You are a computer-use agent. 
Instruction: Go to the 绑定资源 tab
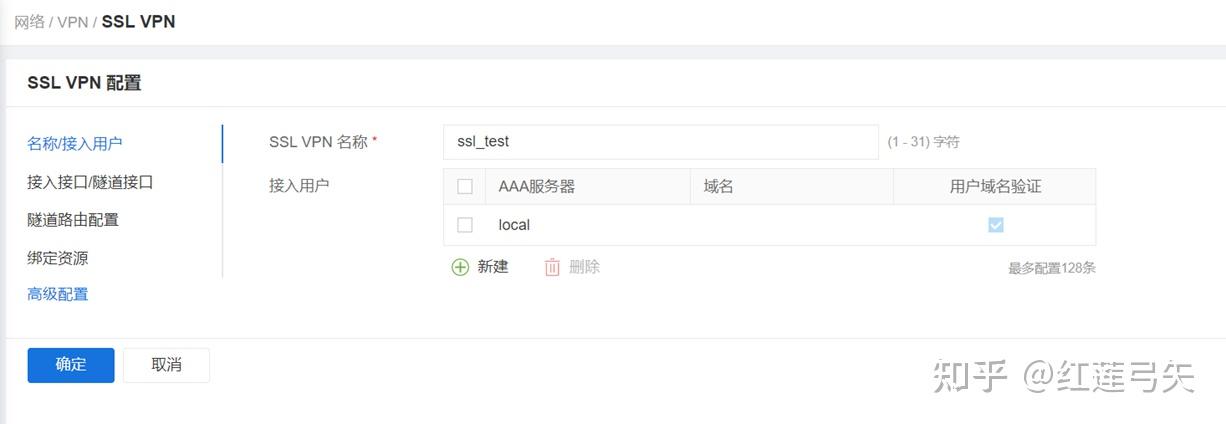click(x=58, y=257)
